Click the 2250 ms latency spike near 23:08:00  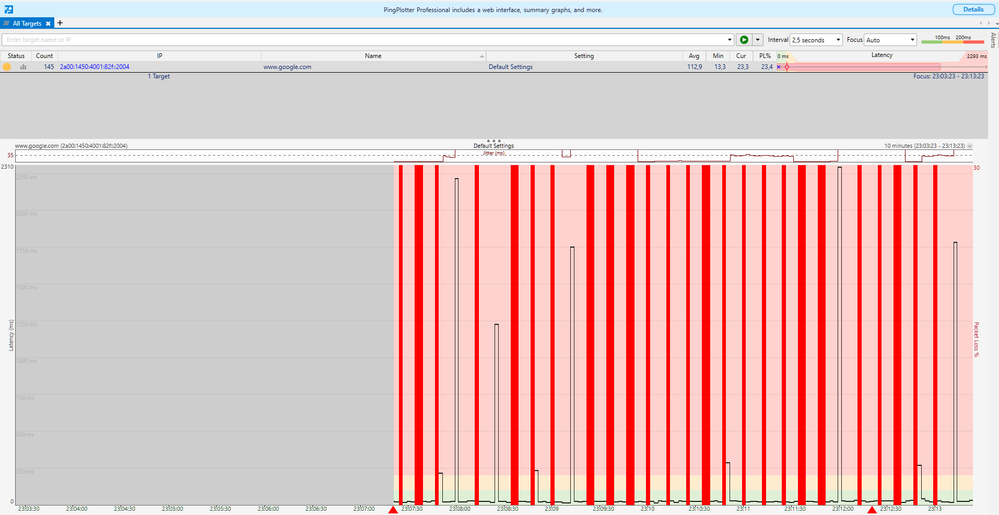point(456,340)
